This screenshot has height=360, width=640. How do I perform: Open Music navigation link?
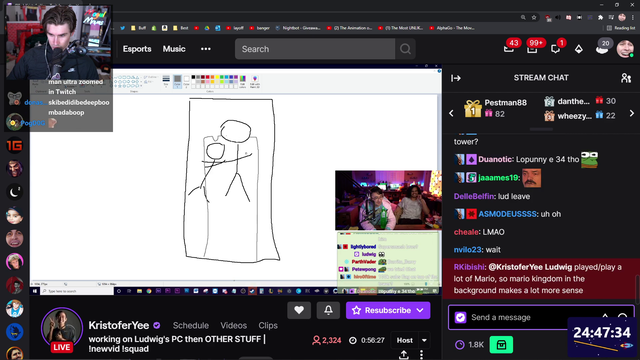tap(174, 49)
